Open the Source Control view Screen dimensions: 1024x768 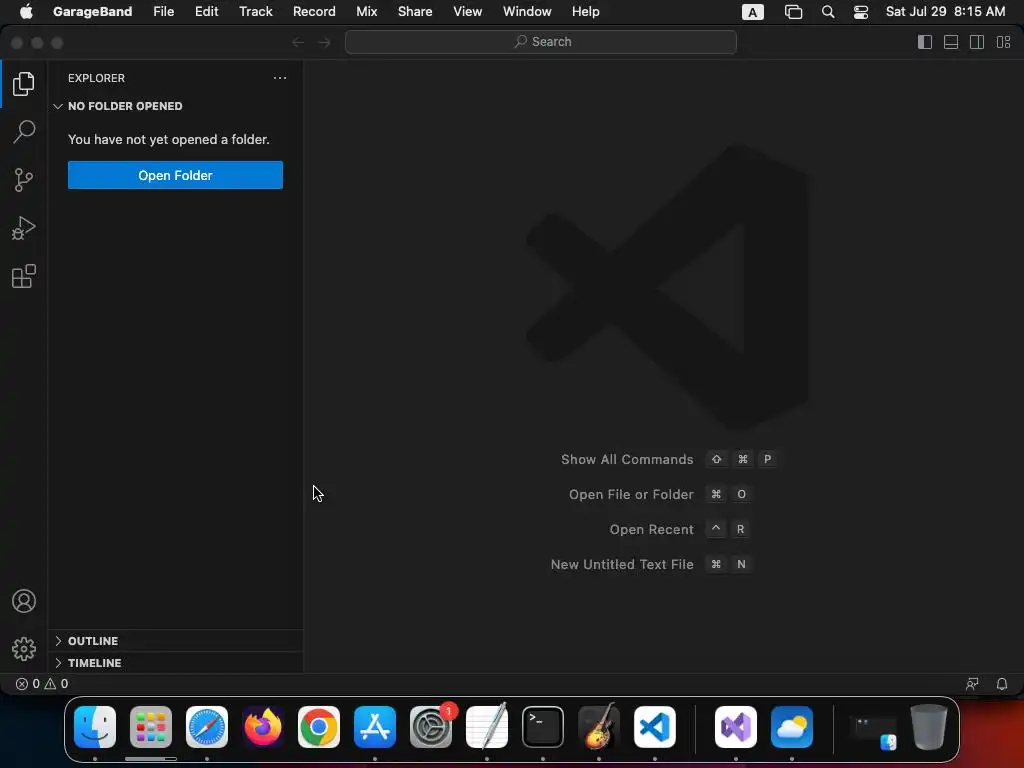coord(24,180)
